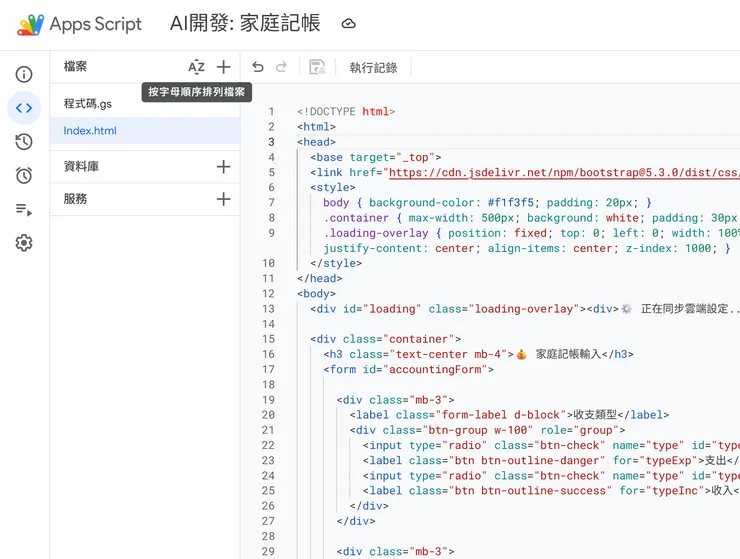Click the btn-outline-danger label line
The width and height of the screenshot is (740, 559).
(551, 460)
